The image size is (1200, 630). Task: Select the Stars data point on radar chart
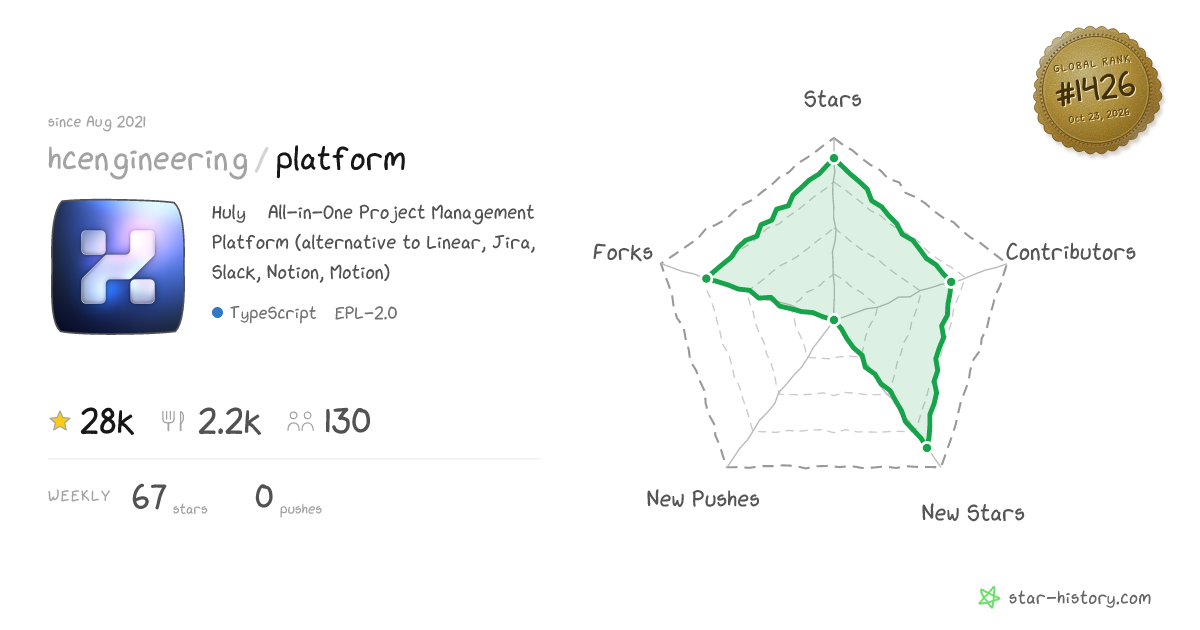coord(834,160)
